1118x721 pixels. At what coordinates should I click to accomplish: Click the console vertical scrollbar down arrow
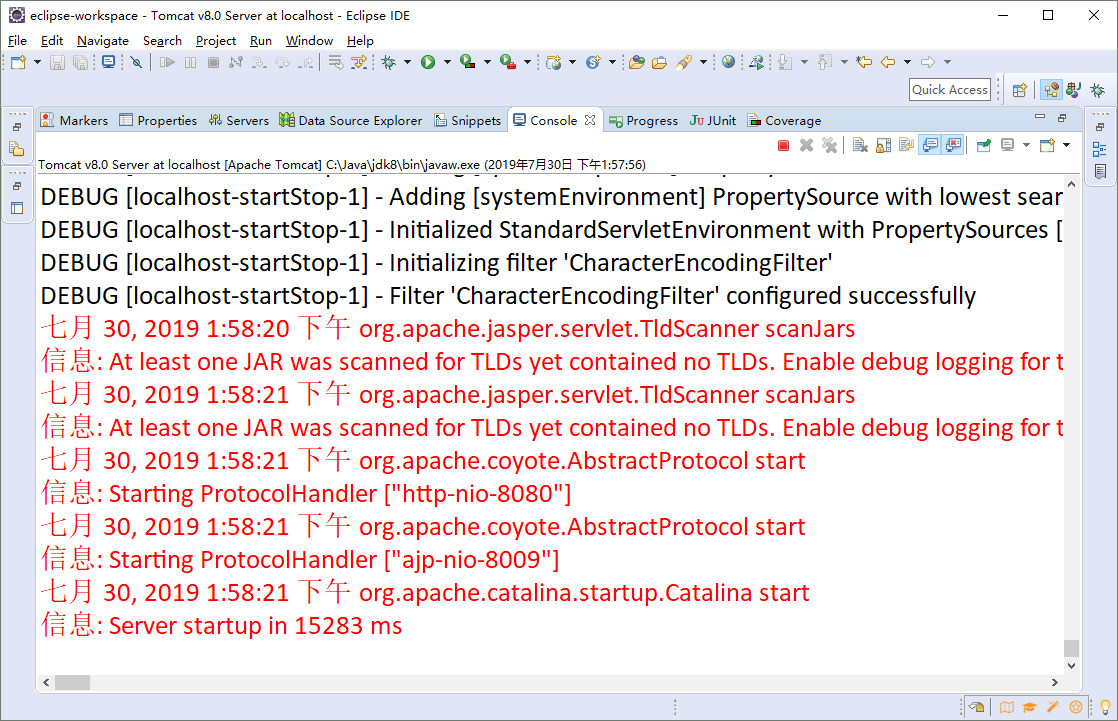[1071, 665]
